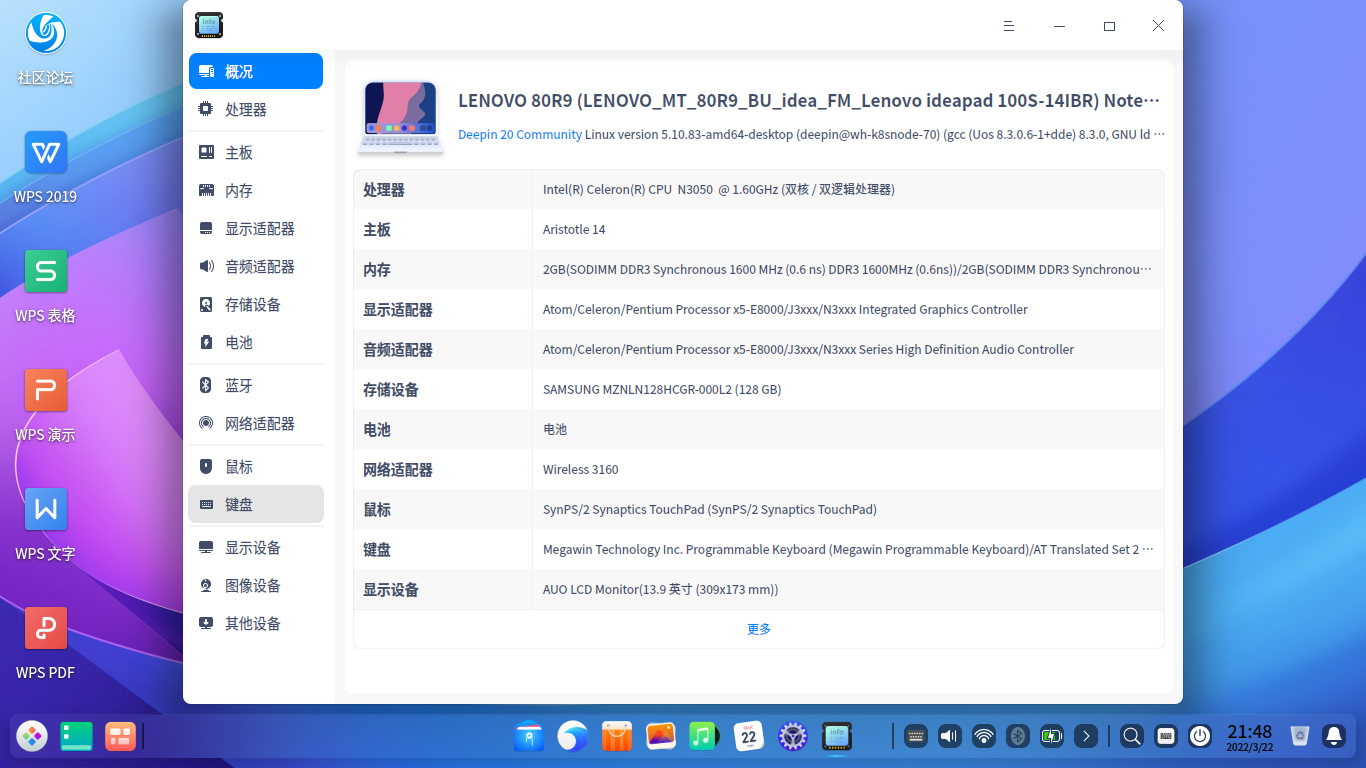Select 其他设备 in the sidebar
Image resolution: width=1366 pixels, height=768 pixels.
tap(256, 624)
